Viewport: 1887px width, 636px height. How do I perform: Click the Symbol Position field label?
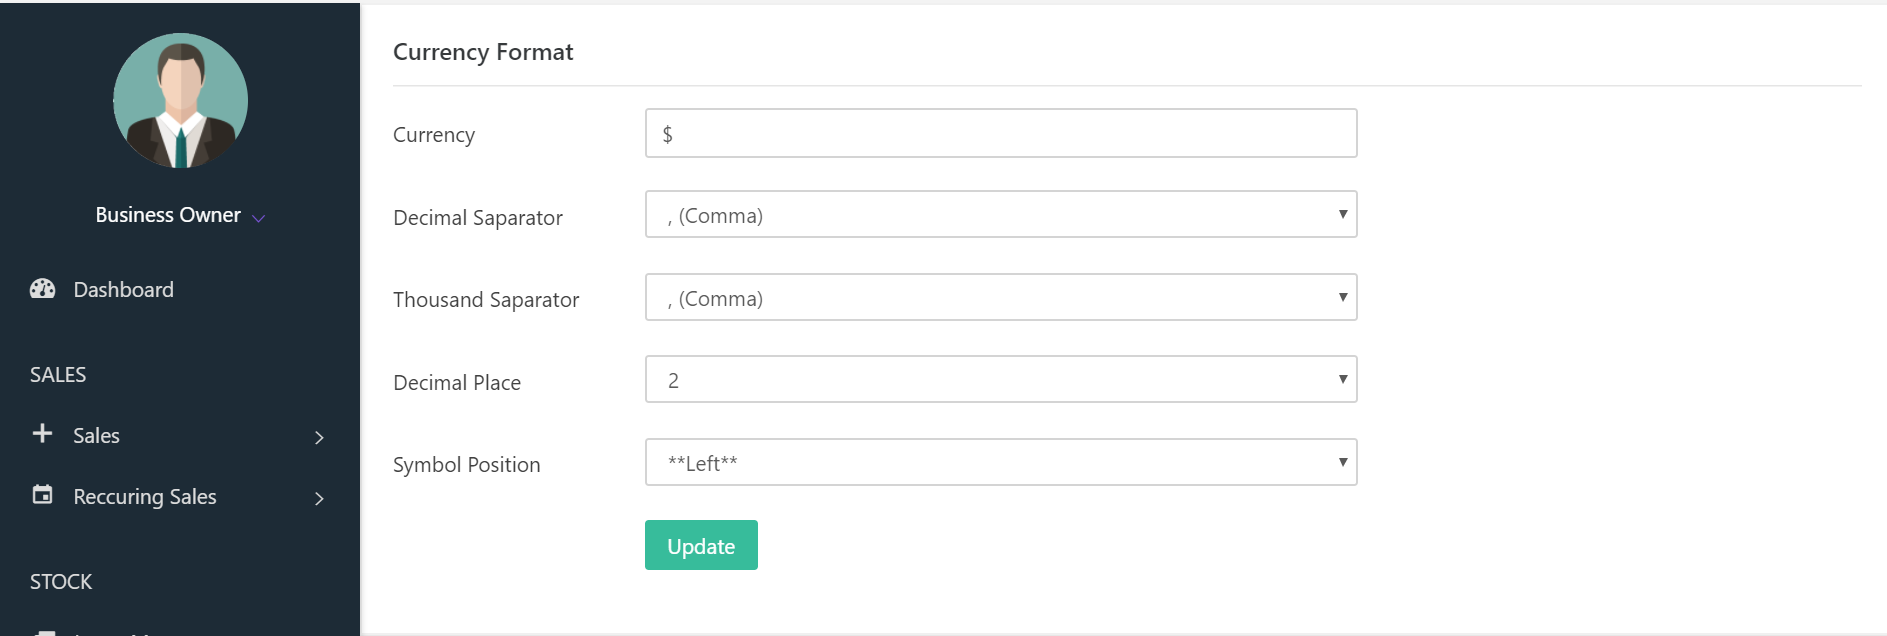click(x=466, y=465)
